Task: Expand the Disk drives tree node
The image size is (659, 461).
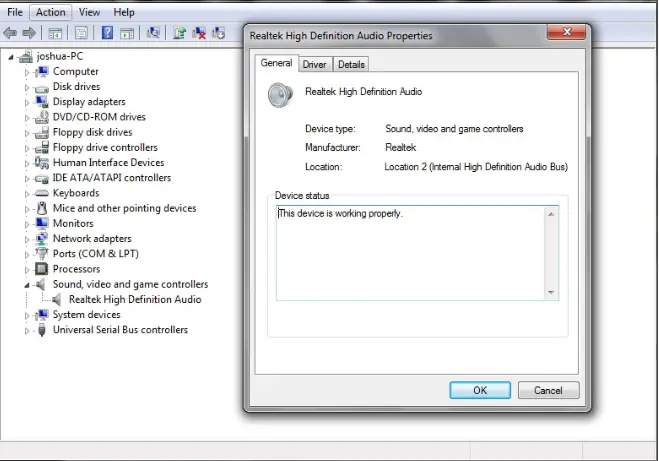Action: [27, 87]
